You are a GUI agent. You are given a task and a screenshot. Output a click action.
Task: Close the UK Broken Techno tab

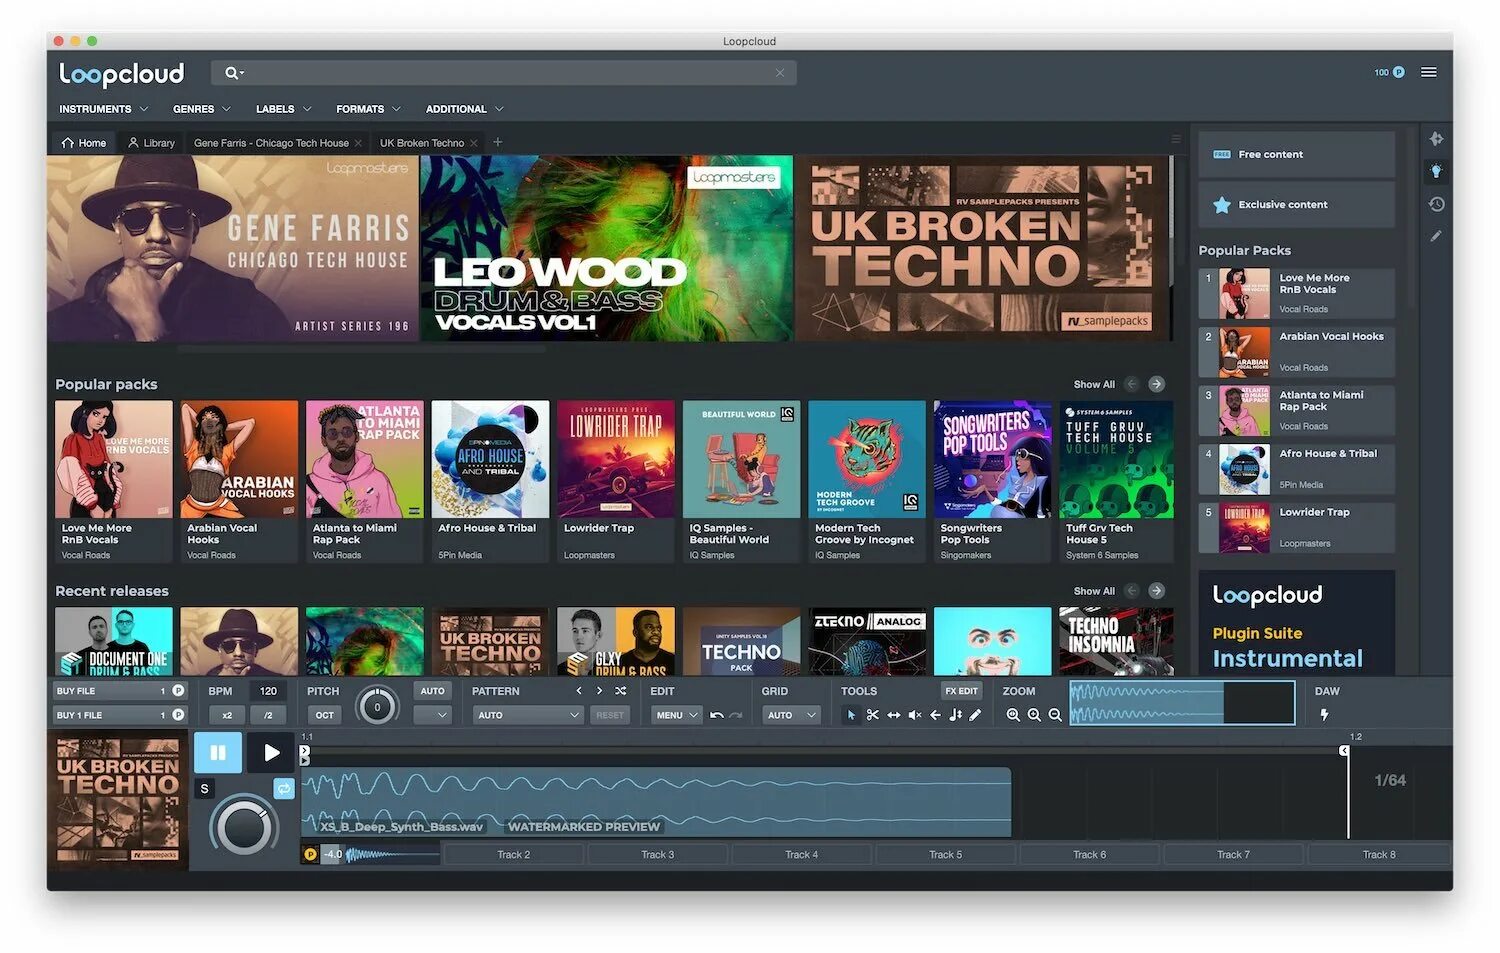click(x=474, y=143)
